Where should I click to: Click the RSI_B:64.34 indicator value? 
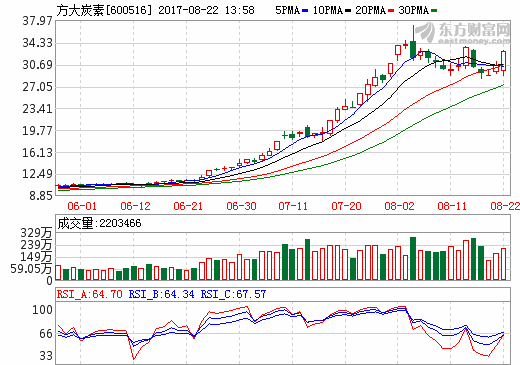[x=162, y=294]
